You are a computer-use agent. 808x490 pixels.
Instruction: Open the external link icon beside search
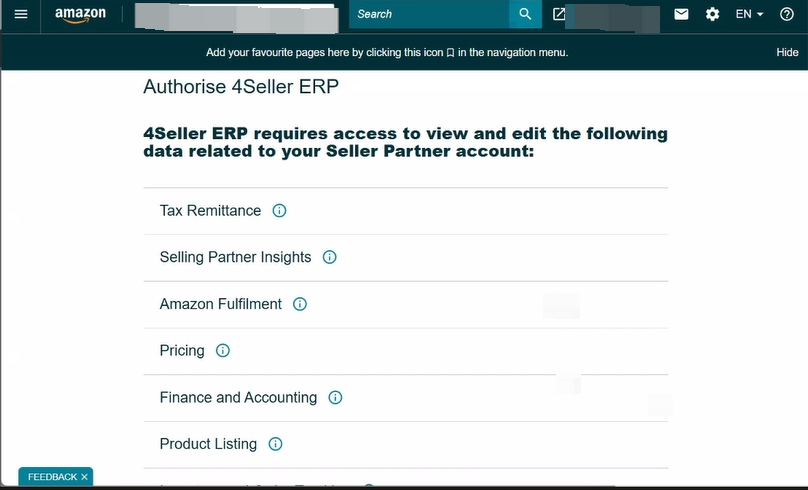pyautogui.click(x=559, y=14)
